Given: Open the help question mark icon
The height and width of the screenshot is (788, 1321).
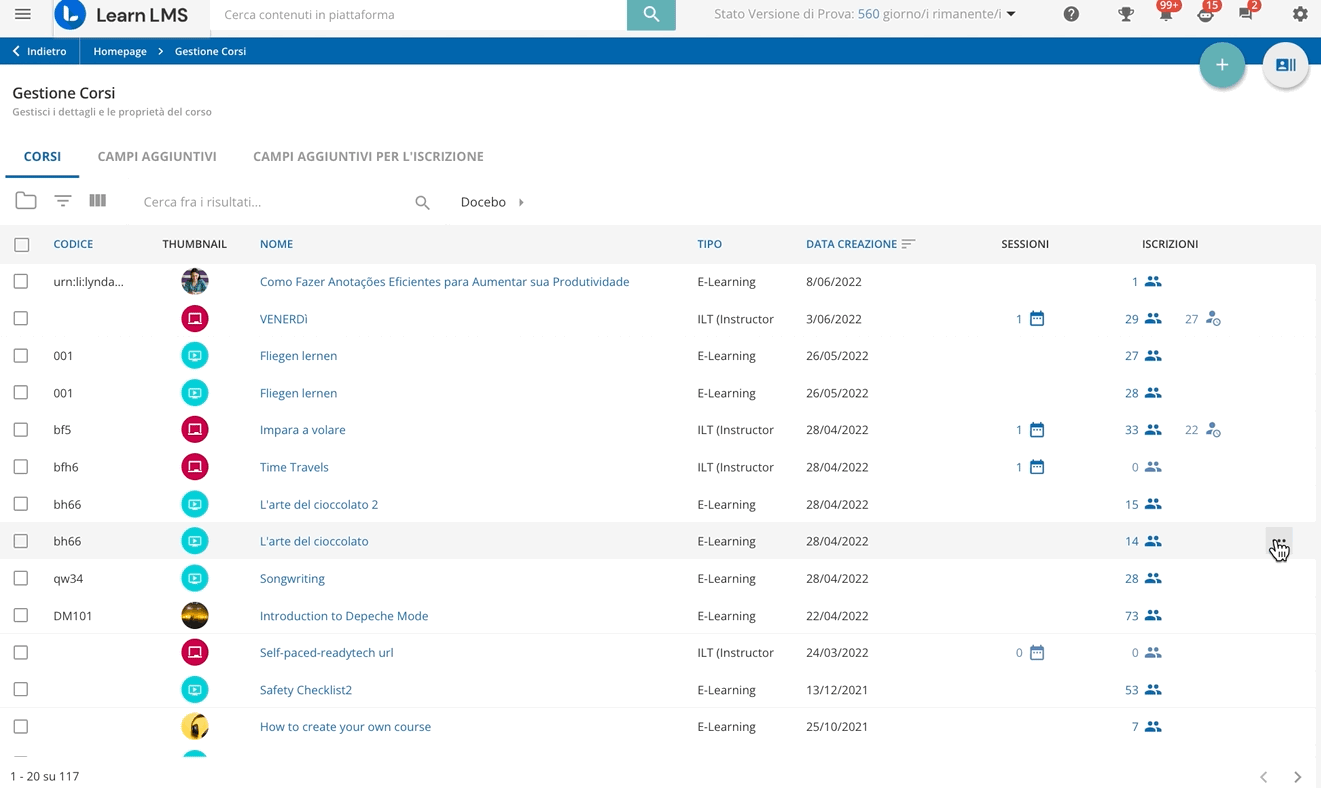Looking at the screenshot, I should click(x=1071, y=14).
